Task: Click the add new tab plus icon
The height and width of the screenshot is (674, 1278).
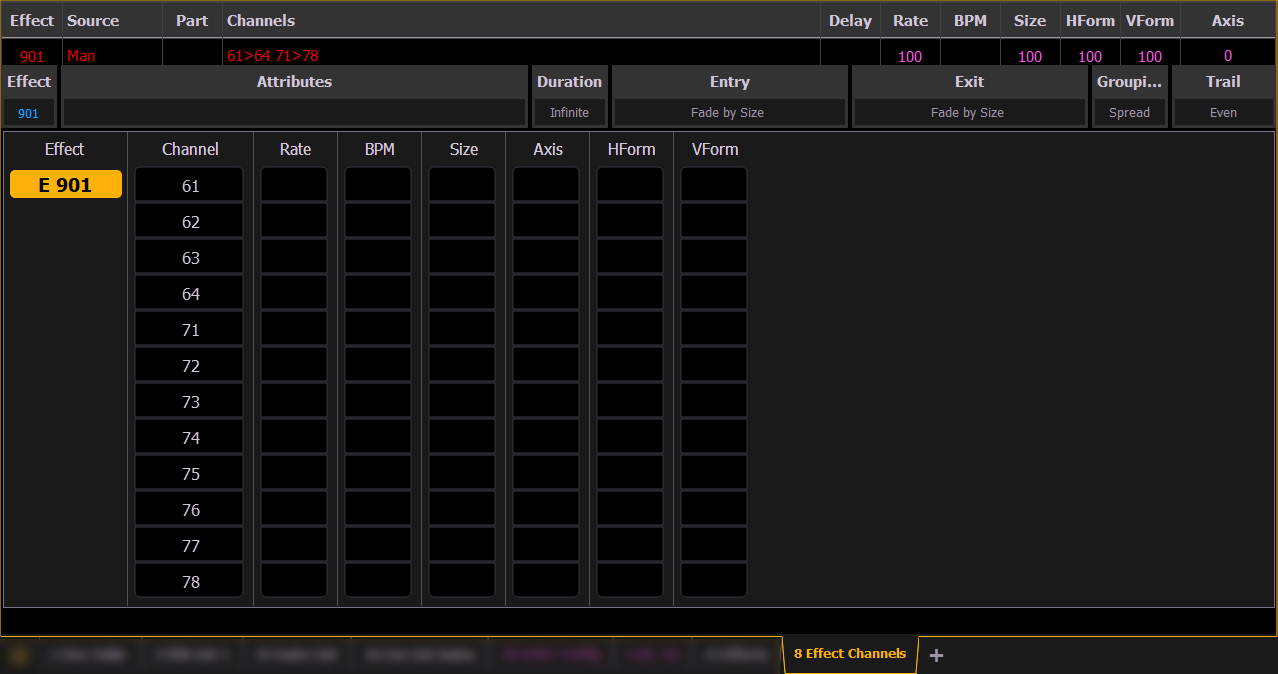Action: coord(936,655)
